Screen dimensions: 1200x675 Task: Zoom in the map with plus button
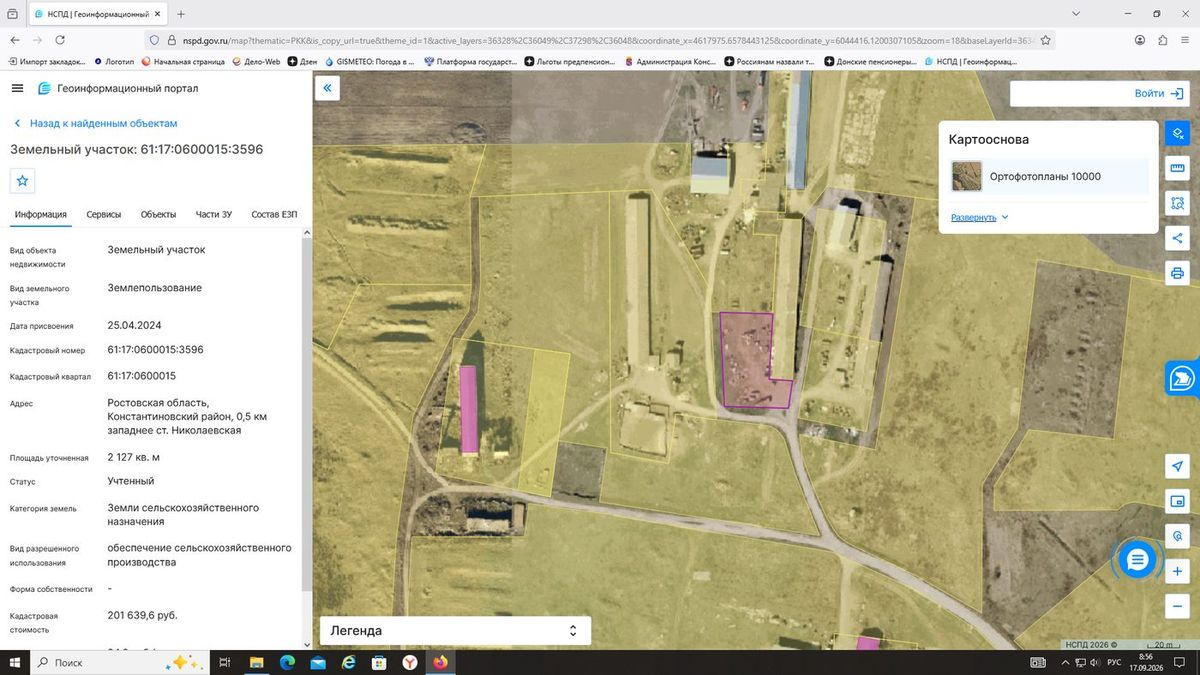[1177, 571]
